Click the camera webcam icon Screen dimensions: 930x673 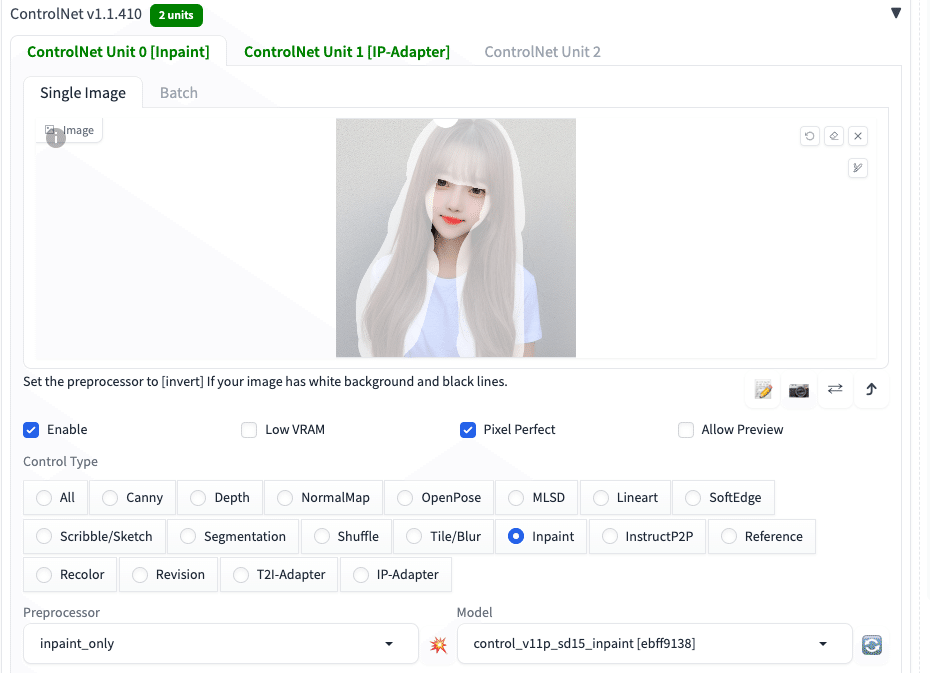[x=799, y=390]
